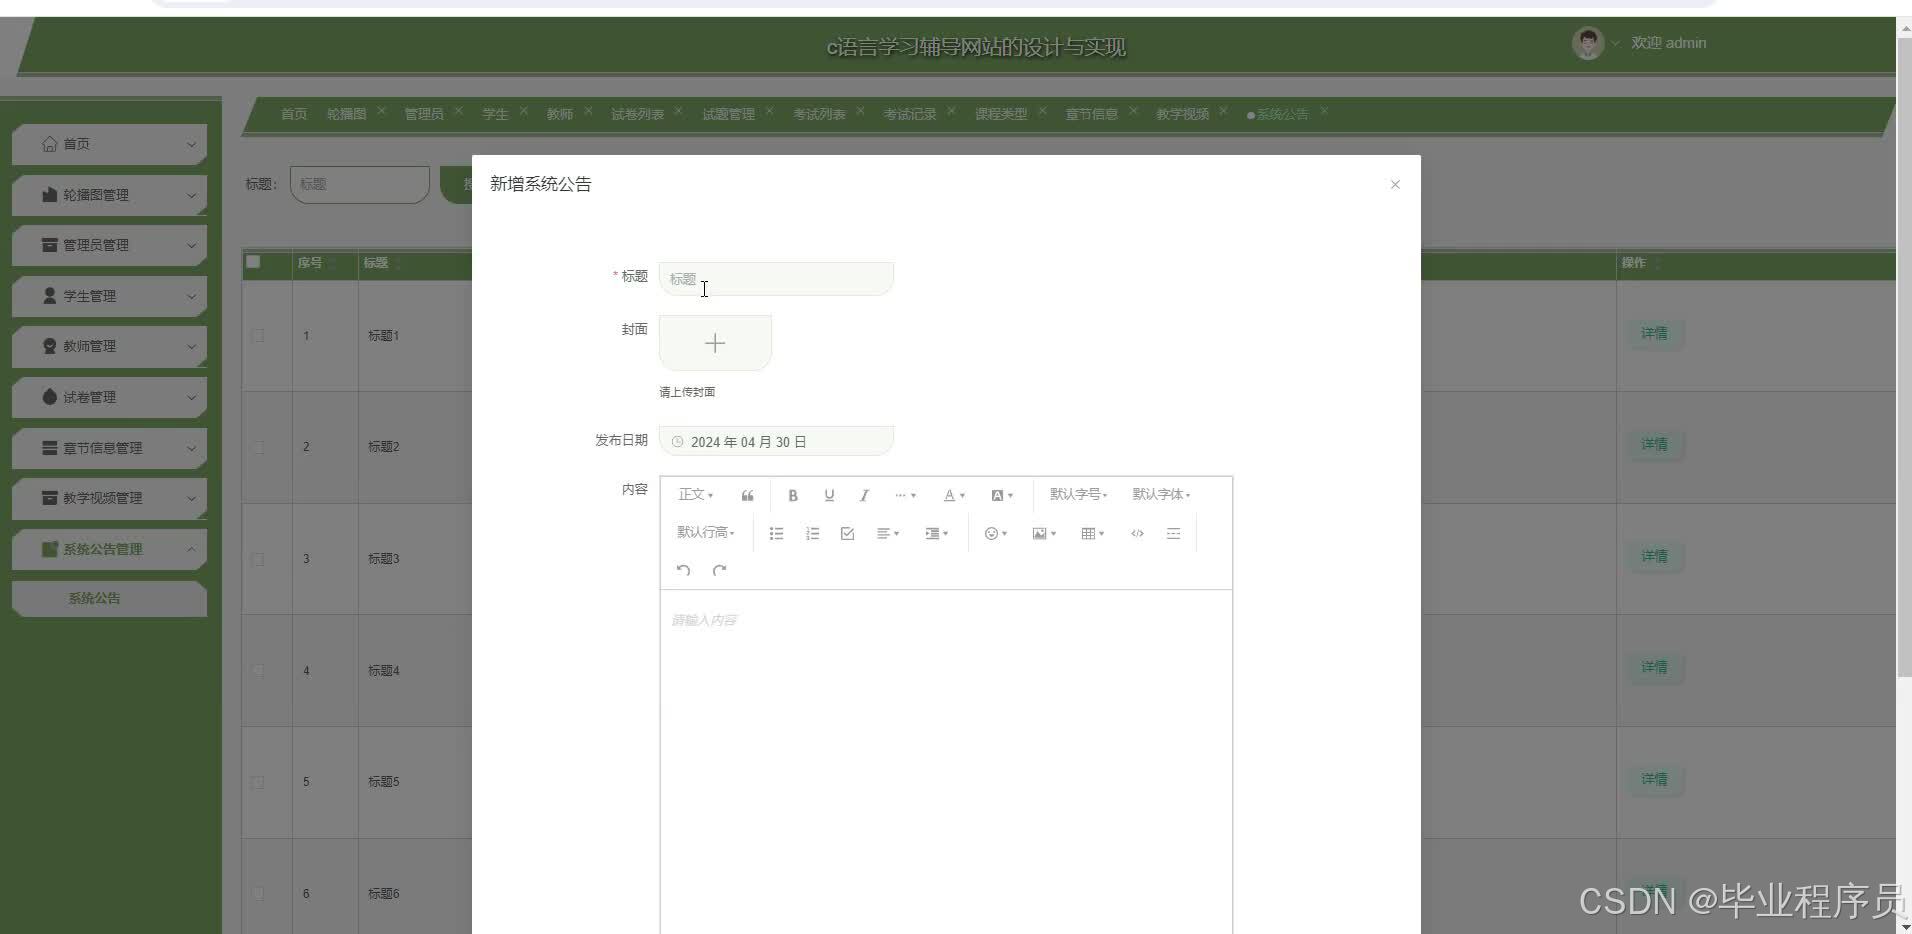Expand the 首页 sidebar menu
The image size is (1912, 934).
point(109,145)
